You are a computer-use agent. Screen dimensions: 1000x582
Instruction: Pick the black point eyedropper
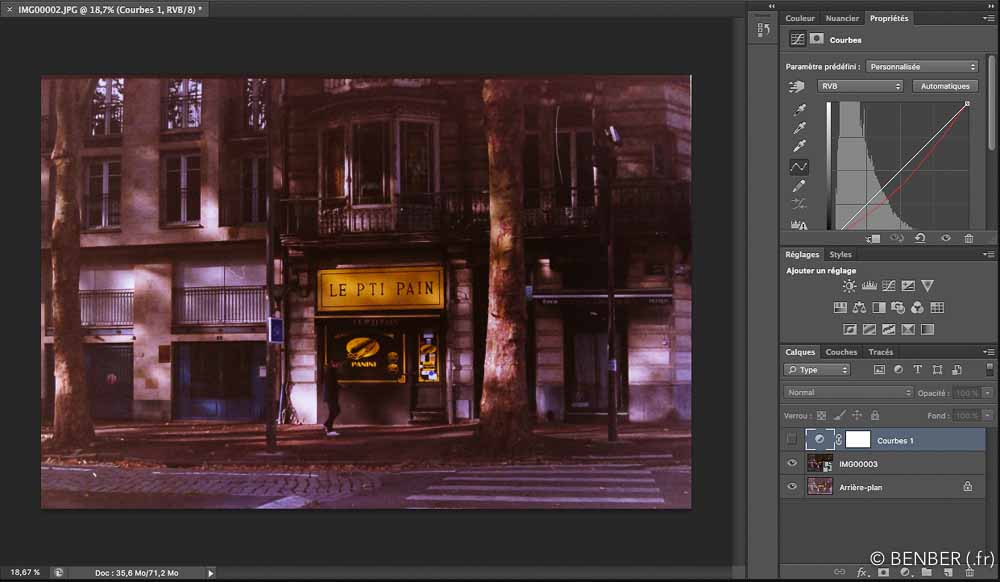point(799,109)
